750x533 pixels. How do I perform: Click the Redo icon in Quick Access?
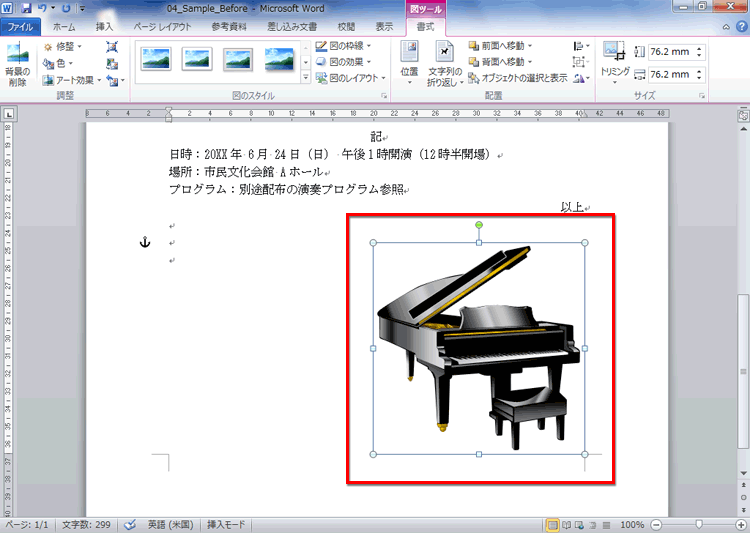pyautogui.click(x=66, y=8)
